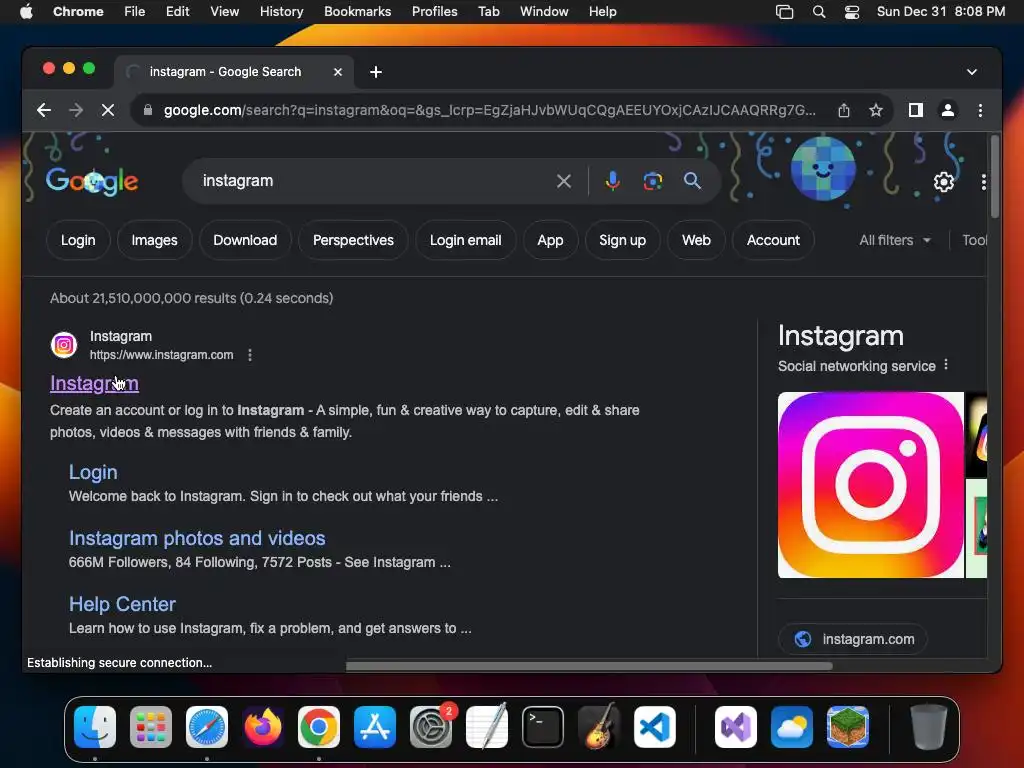Open instagram.com chip in knowledge panel

pyautogui.click(x=853, y=639)
